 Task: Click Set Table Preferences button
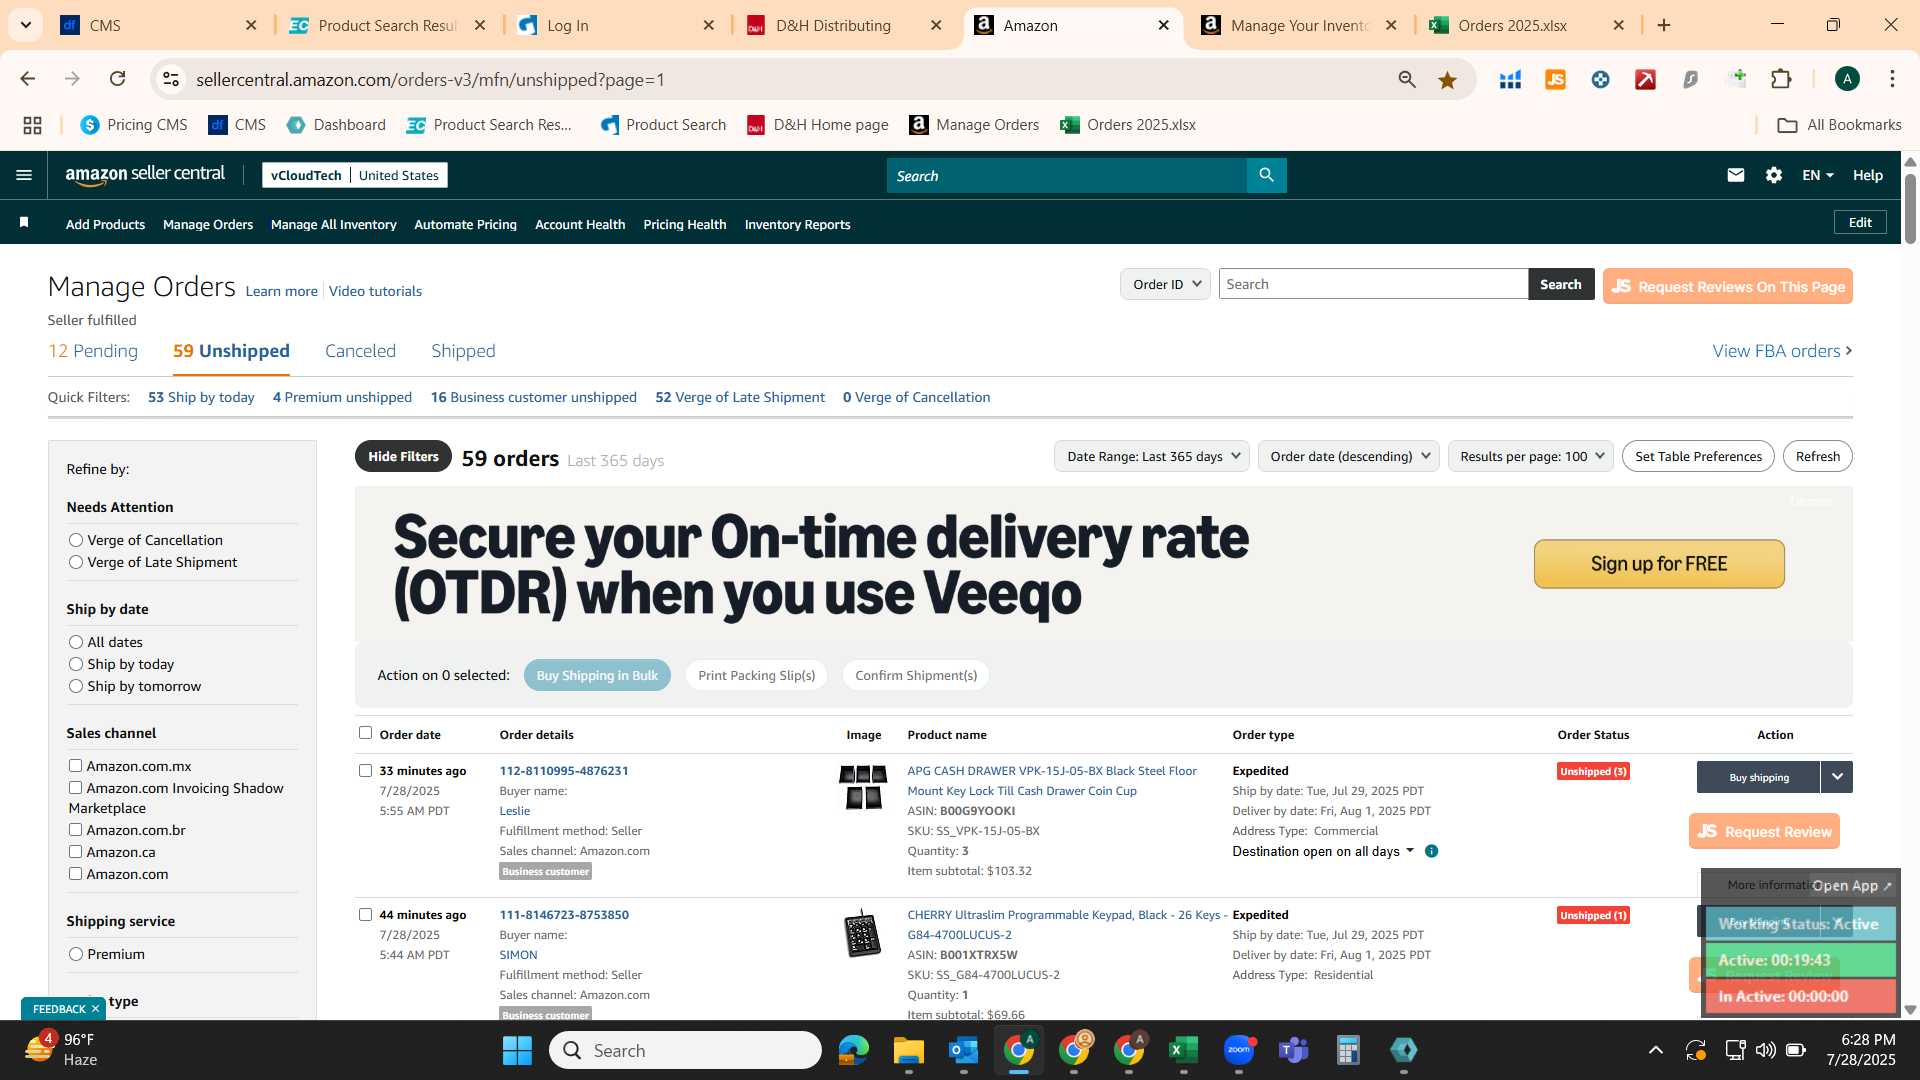click(x=1698, y=456)
